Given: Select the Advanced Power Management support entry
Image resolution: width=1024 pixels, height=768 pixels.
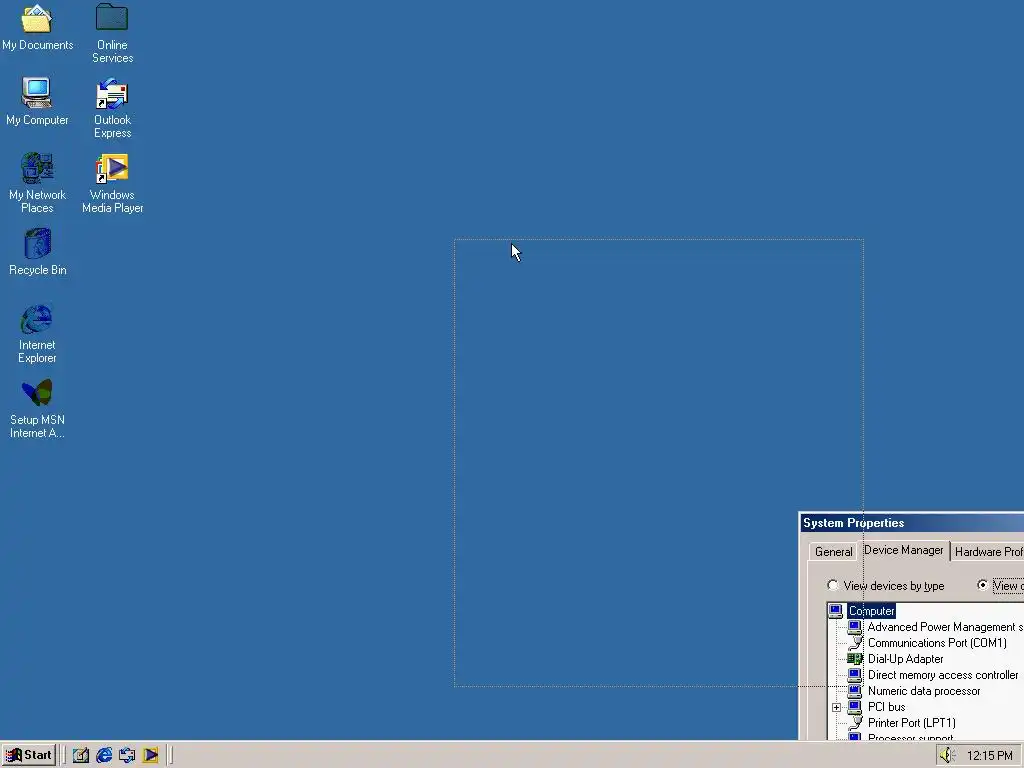Looking at the screenshot, I should point(945,627).
